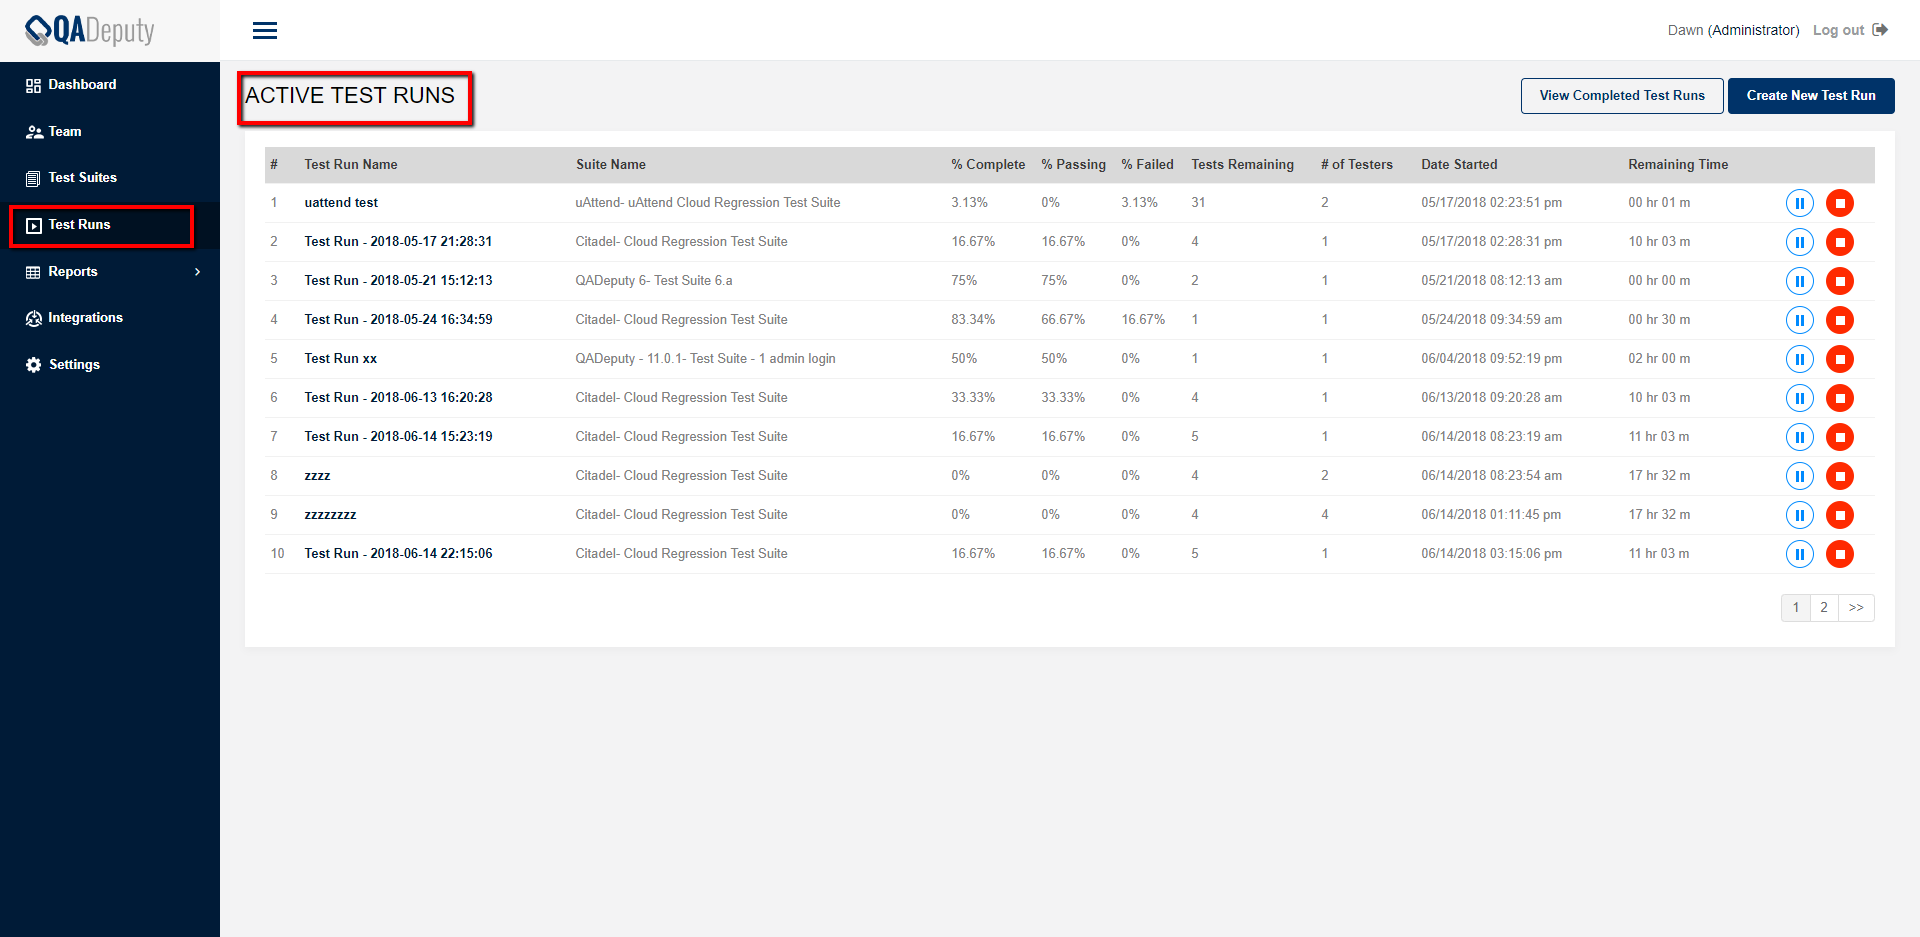Click the % Complete column header
Image resolution: width=1920 pixels, height=937 pixels.
click(988, 165)
